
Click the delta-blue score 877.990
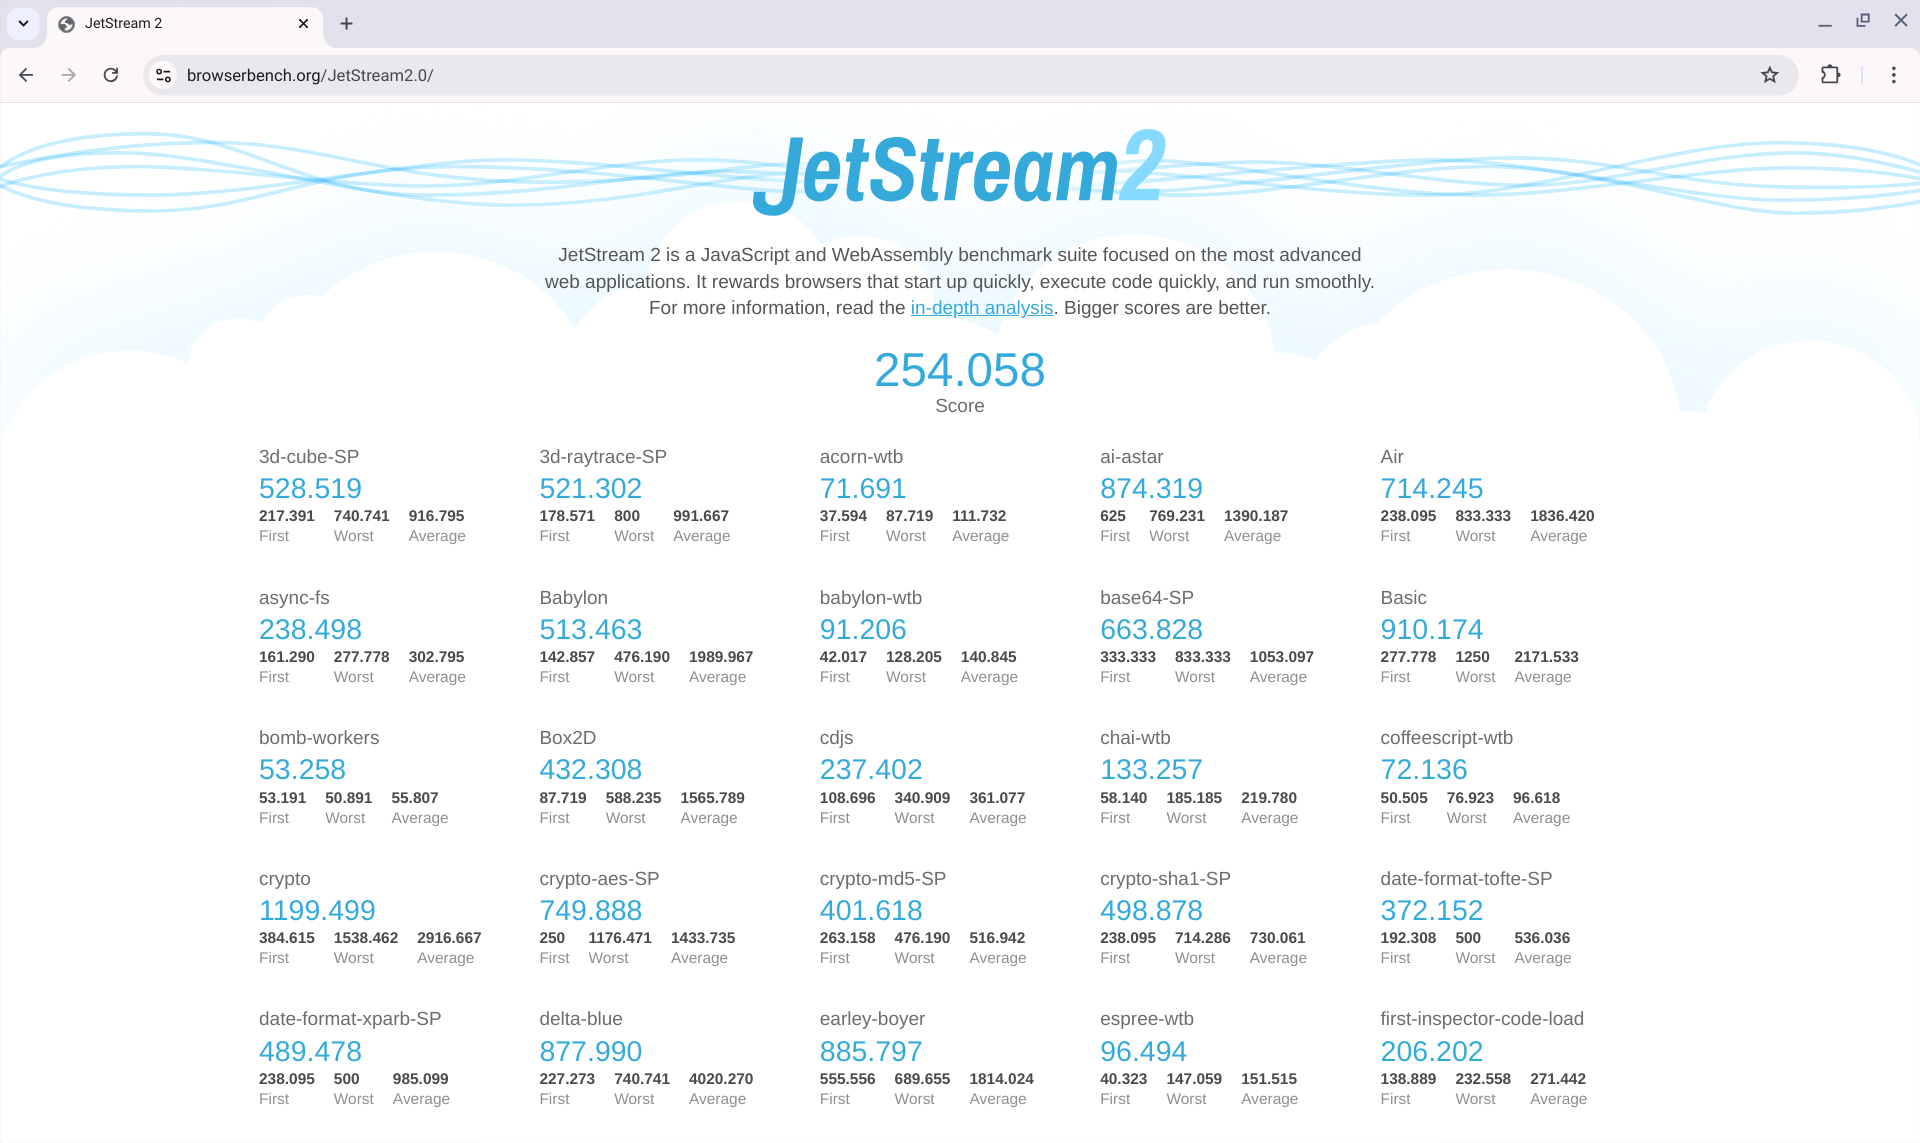point(590,1051)
